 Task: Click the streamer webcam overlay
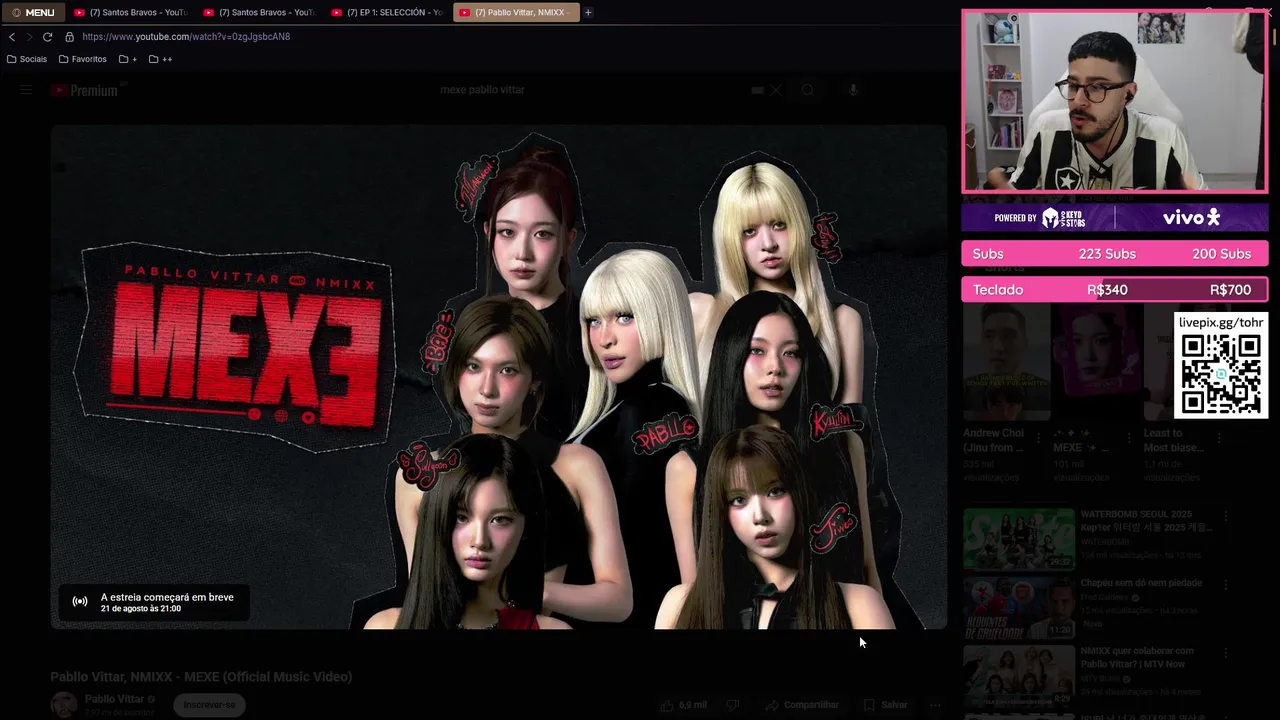[1115, 102]
